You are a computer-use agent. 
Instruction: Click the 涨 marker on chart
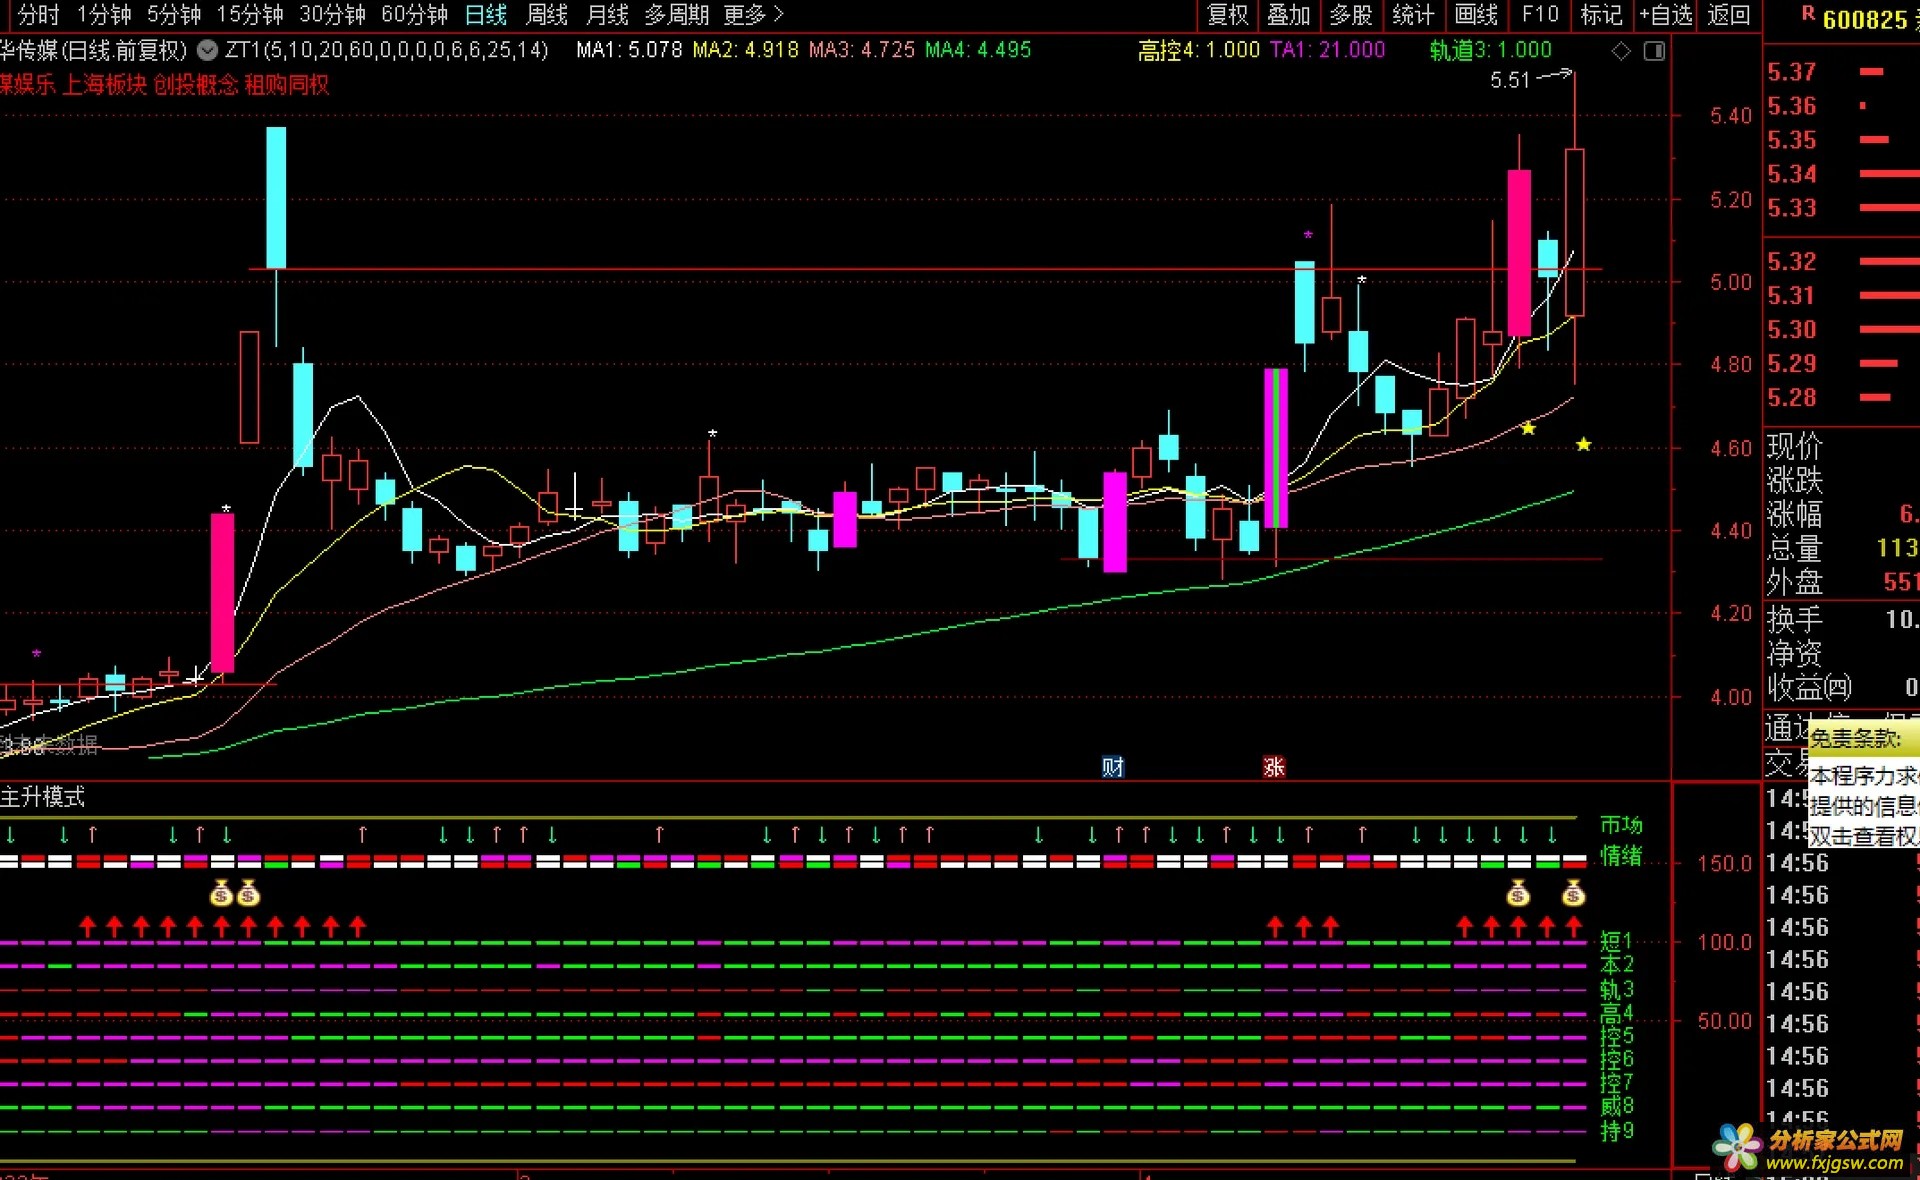pyautogui.click(x=1274, y=767)
